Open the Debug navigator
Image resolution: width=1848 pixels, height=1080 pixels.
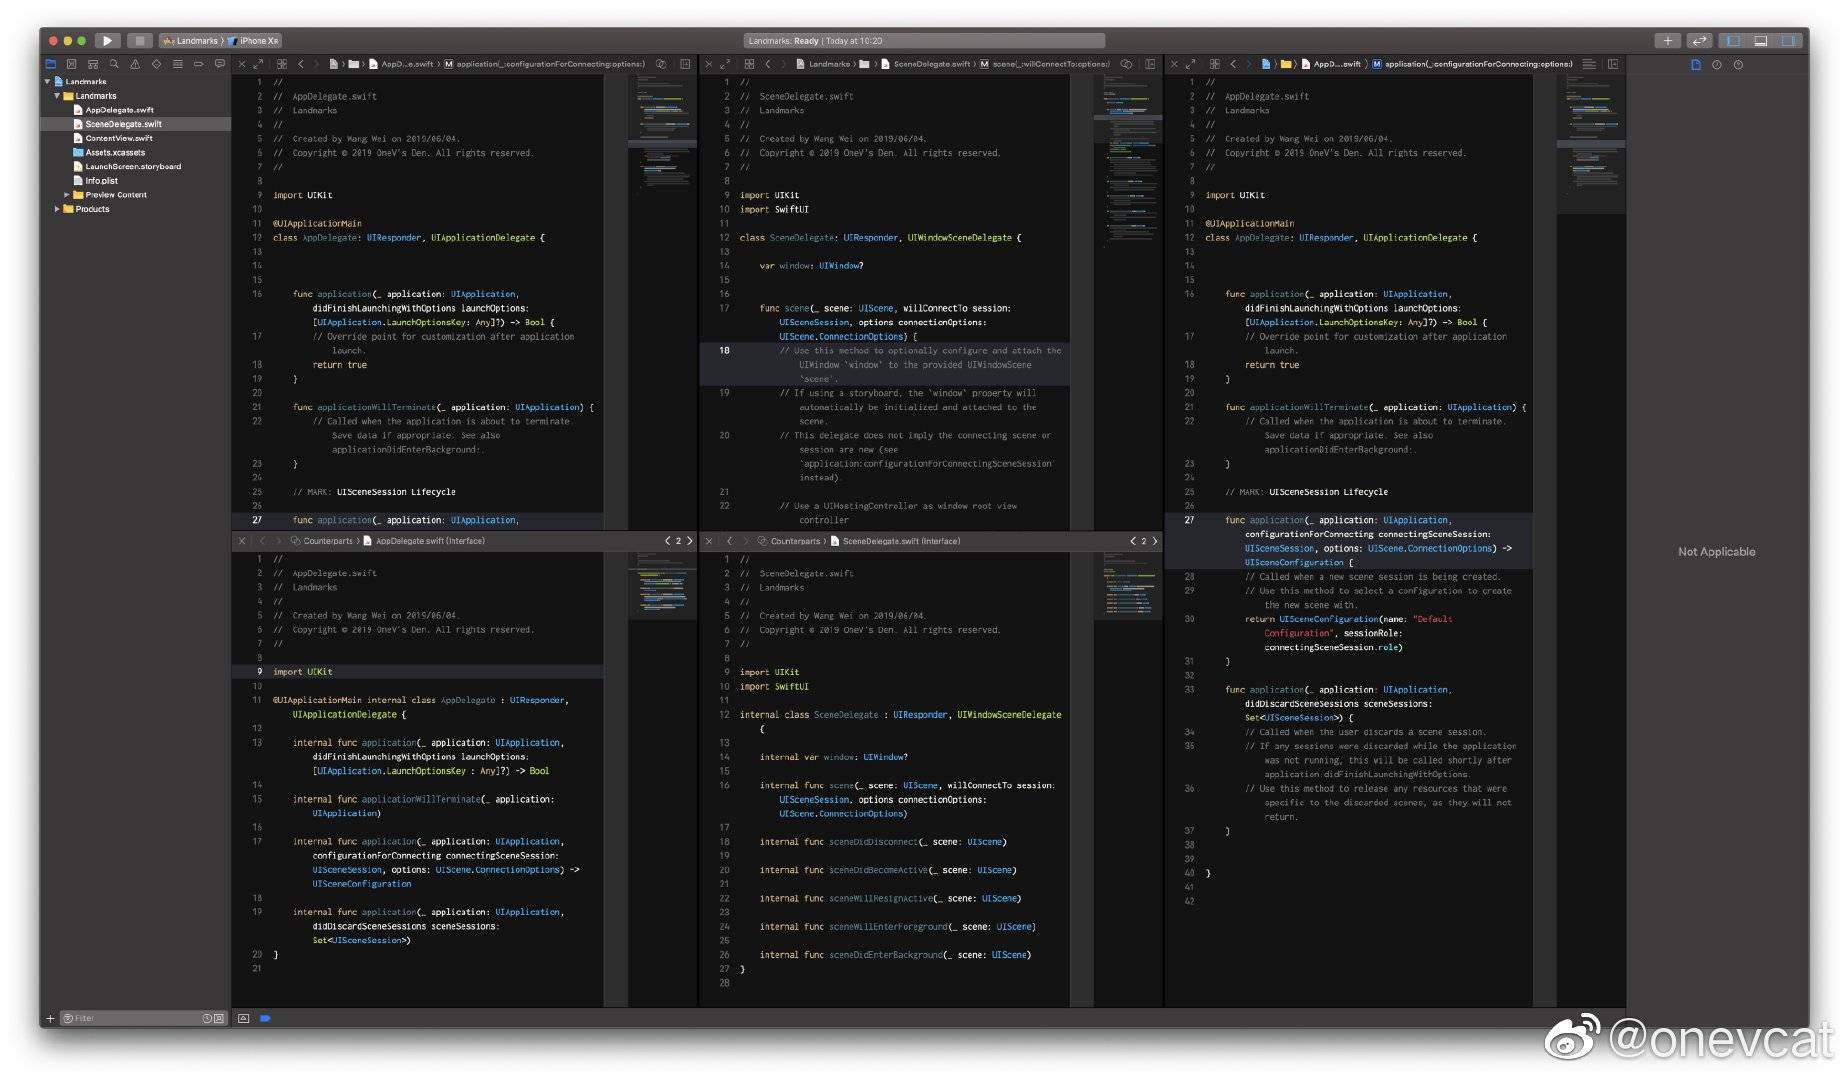pos(177,64)
